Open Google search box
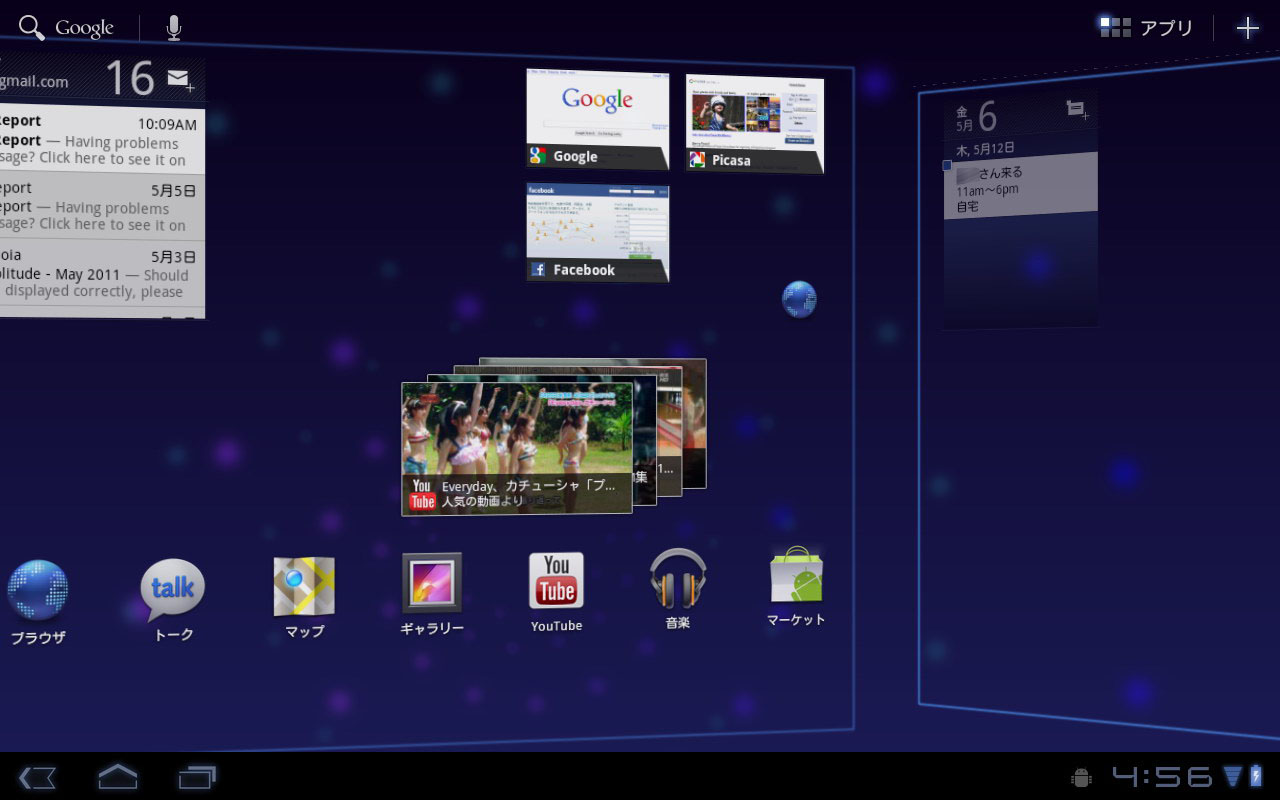 point(66,28)
